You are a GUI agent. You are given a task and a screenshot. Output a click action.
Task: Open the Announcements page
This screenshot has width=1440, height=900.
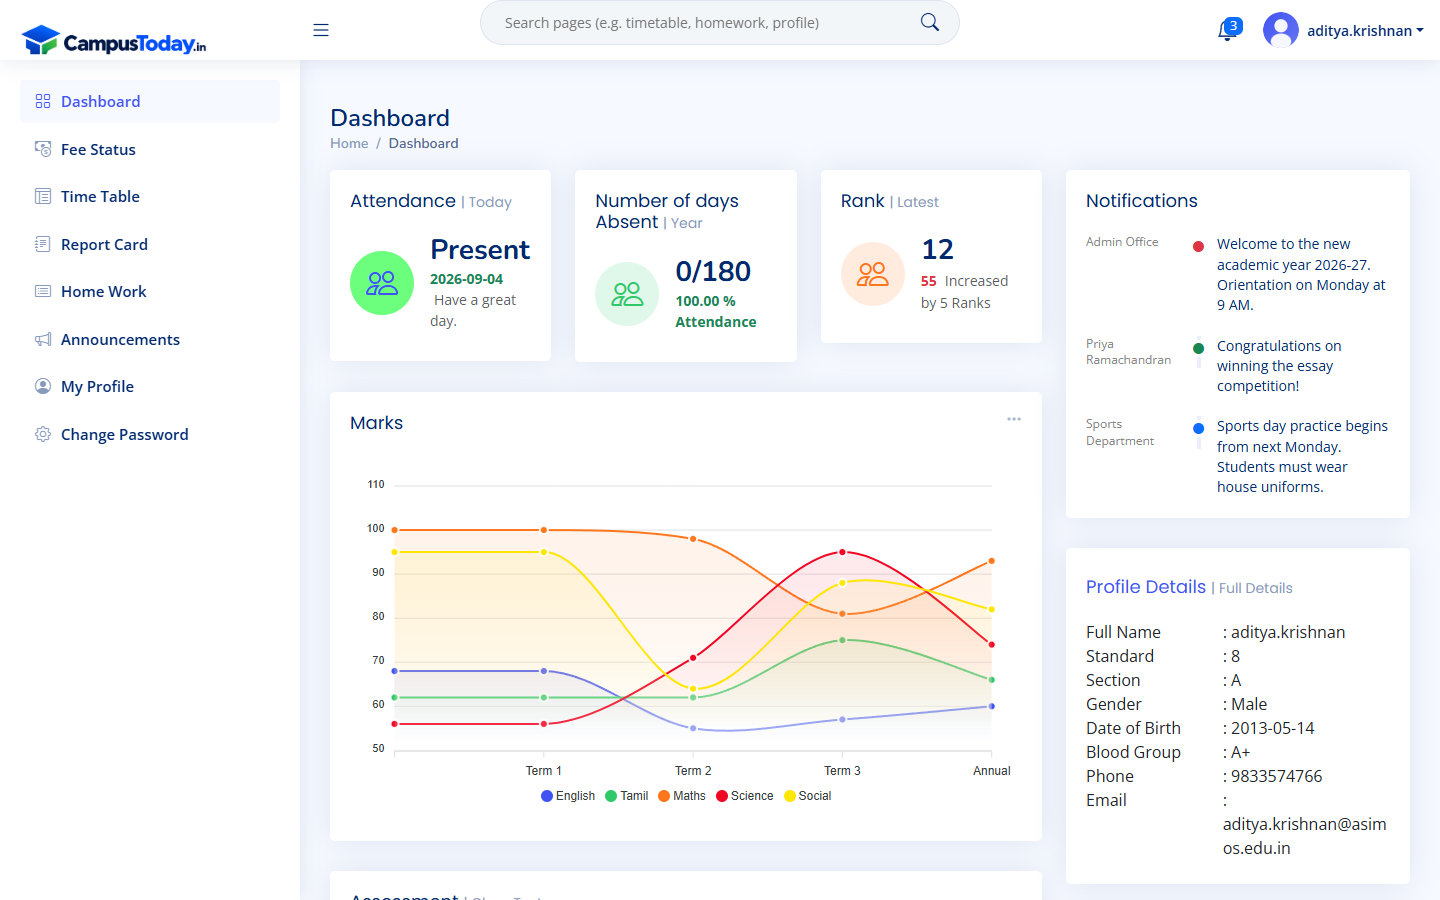tap(150, 339)
